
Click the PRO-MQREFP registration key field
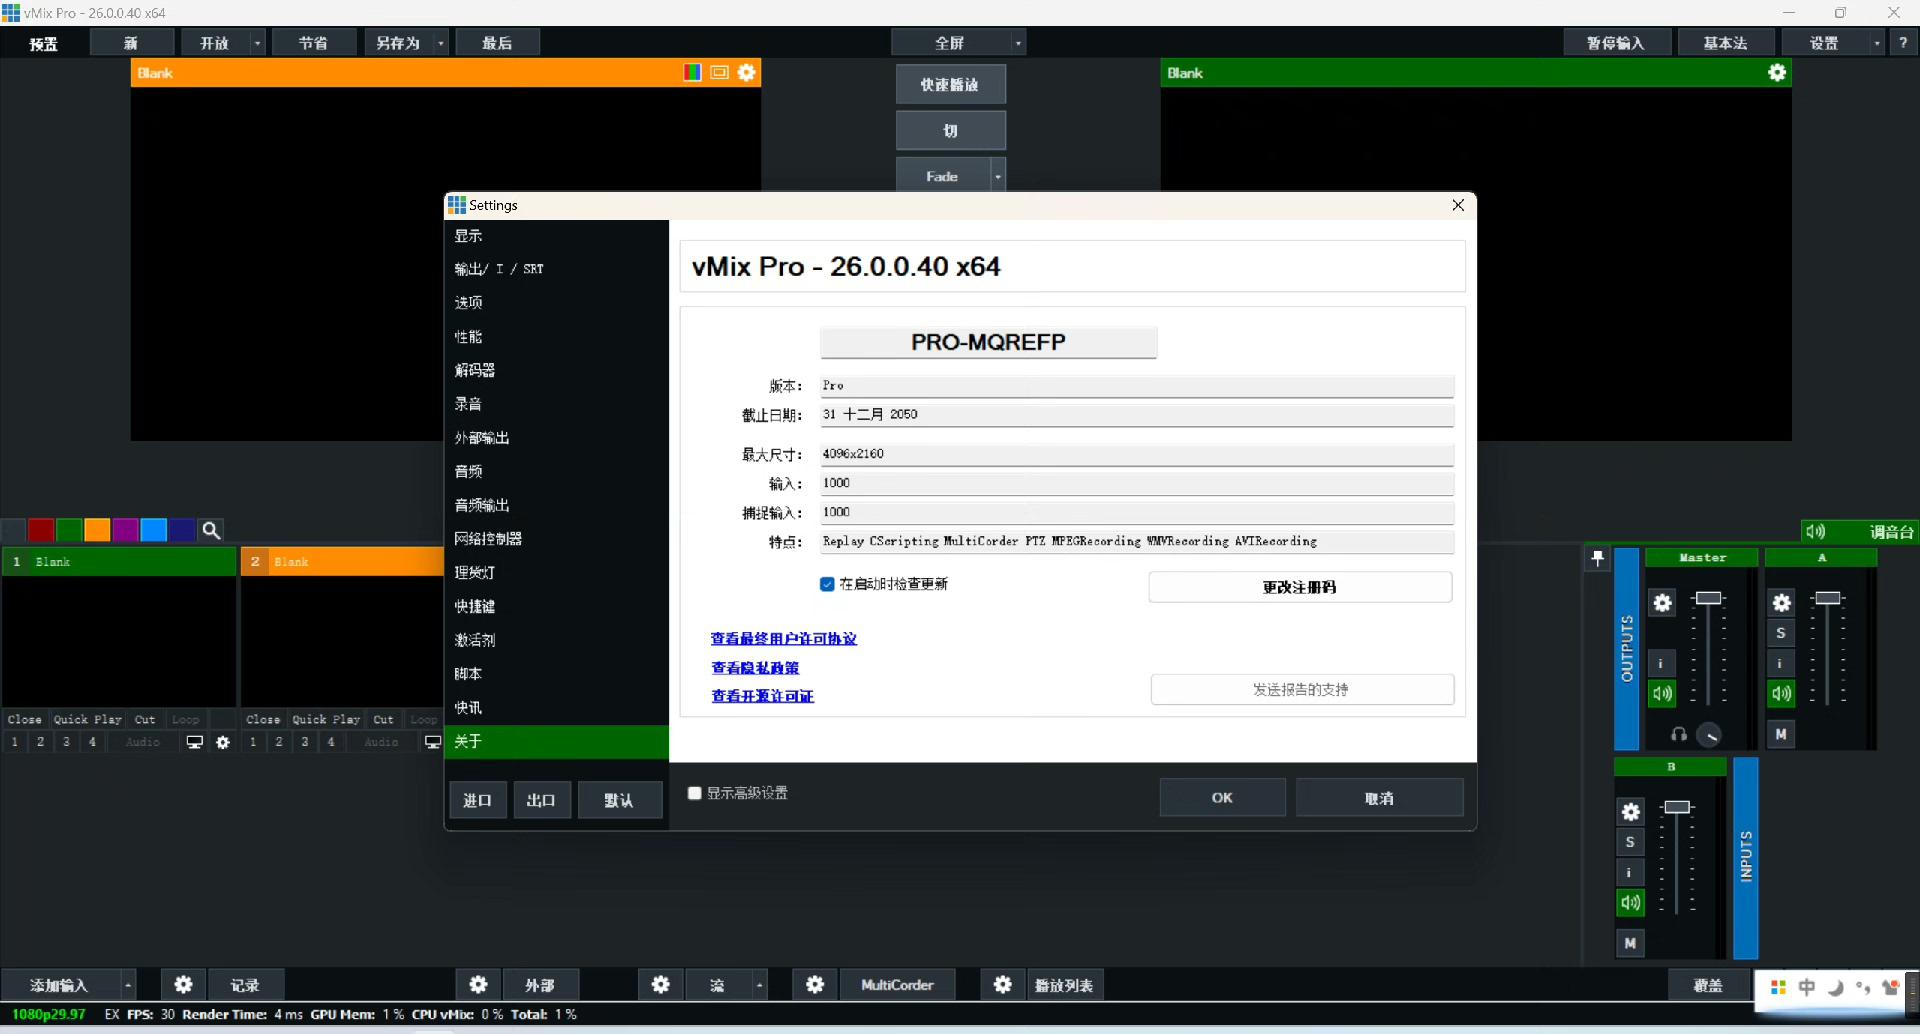tap(988, 342)
